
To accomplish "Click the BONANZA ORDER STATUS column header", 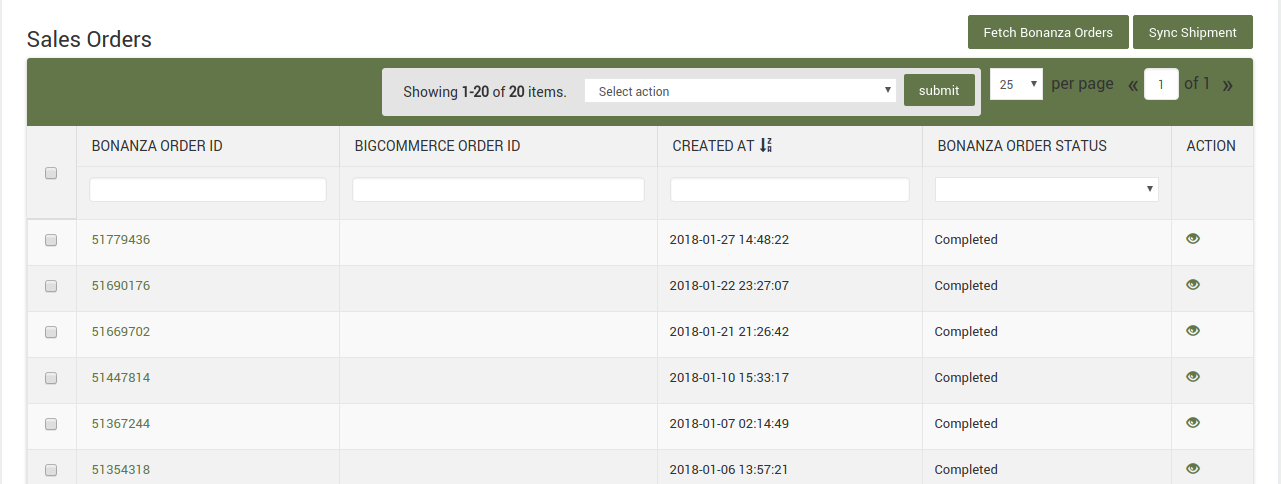I will [1022, 146].
